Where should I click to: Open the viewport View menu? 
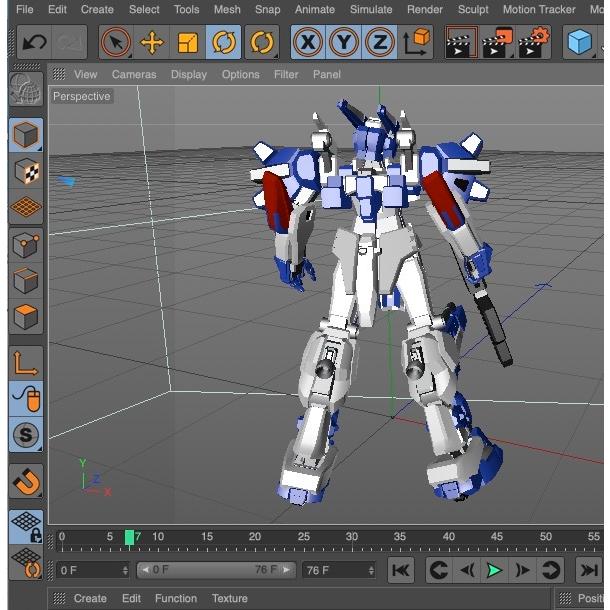pos(86,74)
